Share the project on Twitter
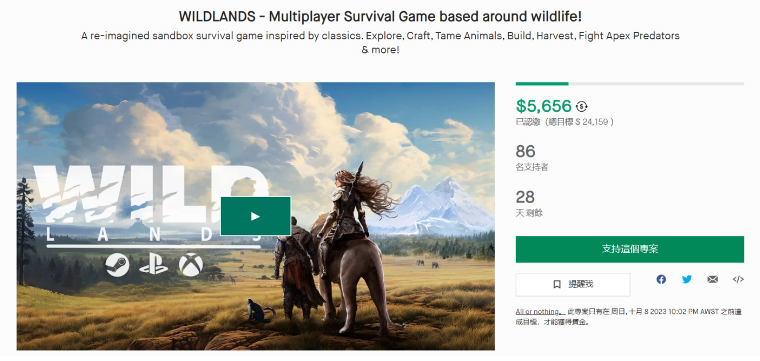 [x=687, y=279]
